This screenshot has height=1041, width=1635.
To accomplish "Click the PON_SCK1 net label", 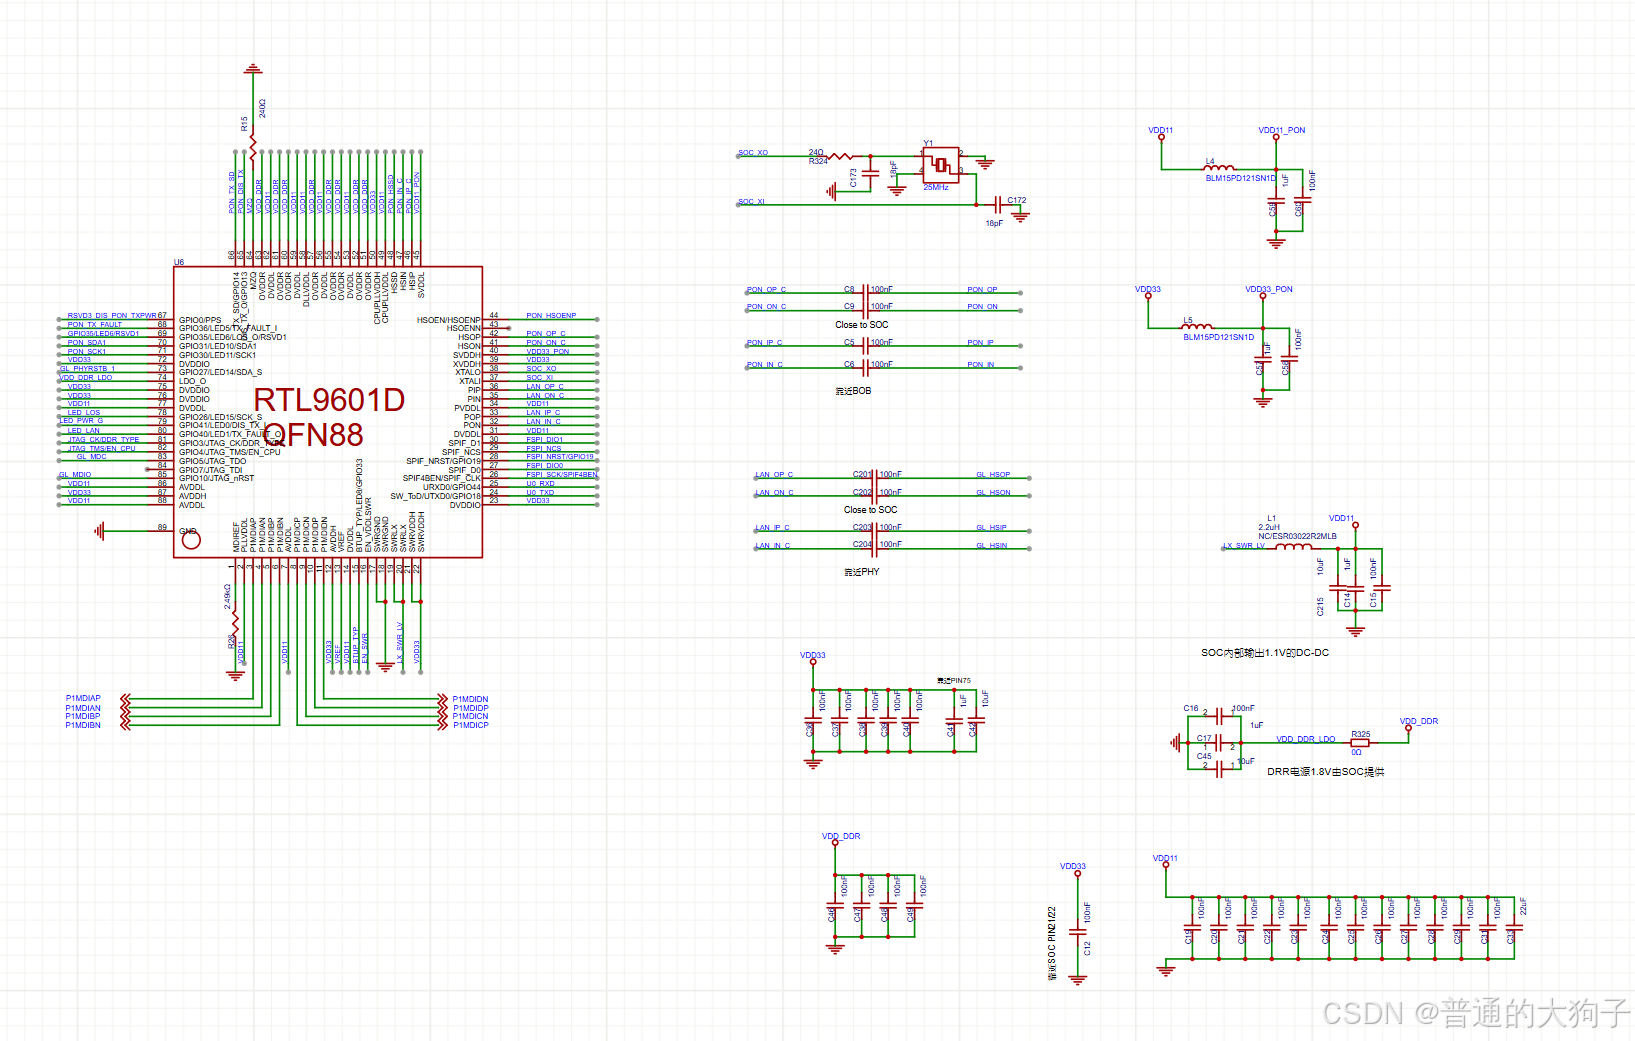I will (x=87, y=351).
